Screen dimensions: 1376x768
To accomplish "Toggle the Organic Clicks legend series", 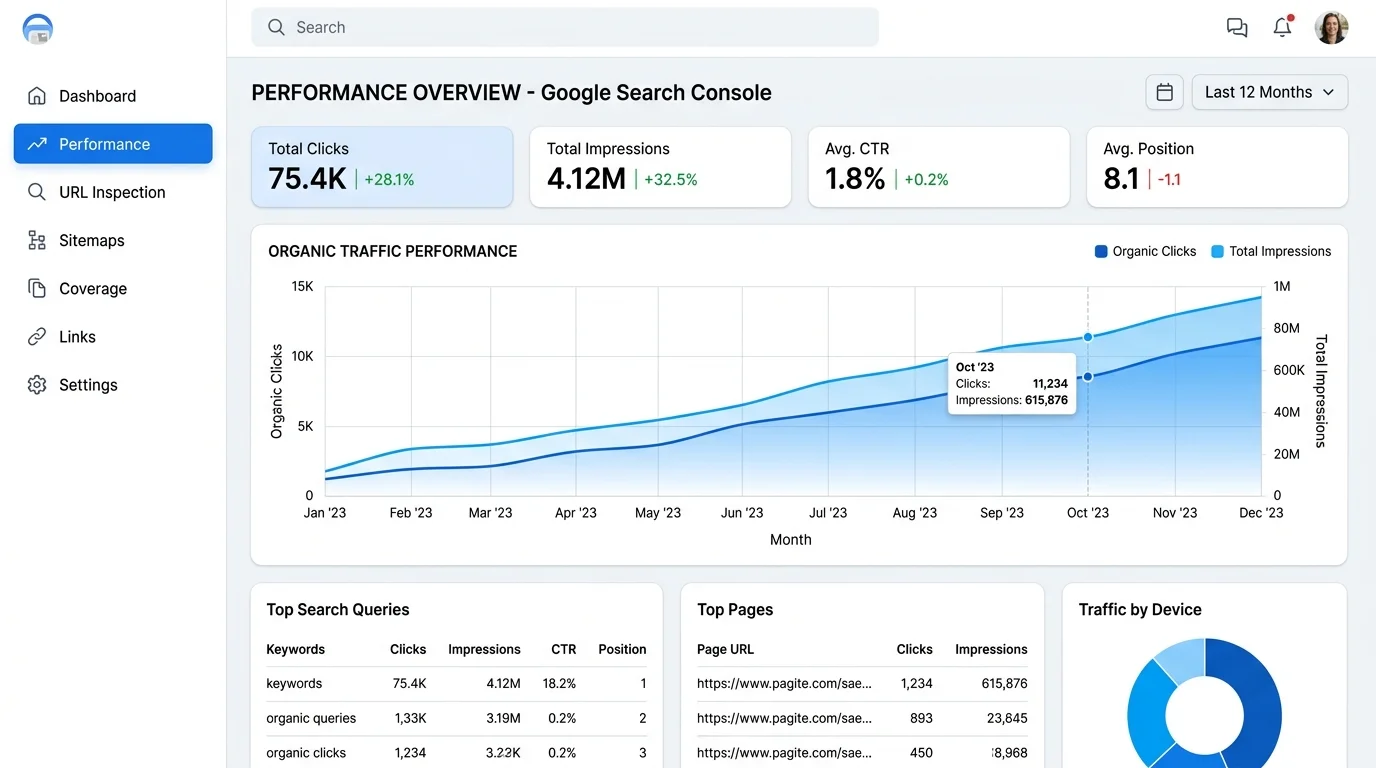I will click(1146, 252).
